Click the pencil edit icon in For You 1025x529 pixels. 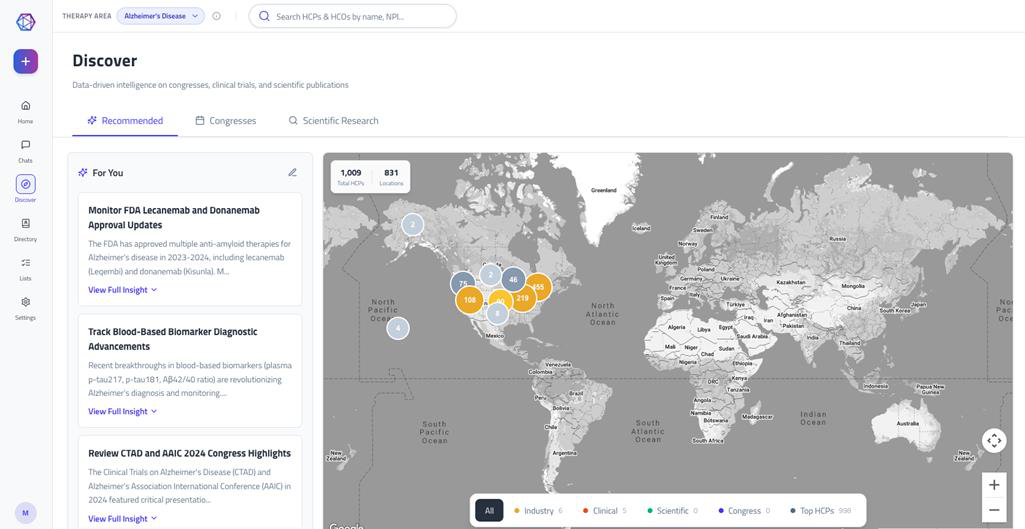point(292,173)
